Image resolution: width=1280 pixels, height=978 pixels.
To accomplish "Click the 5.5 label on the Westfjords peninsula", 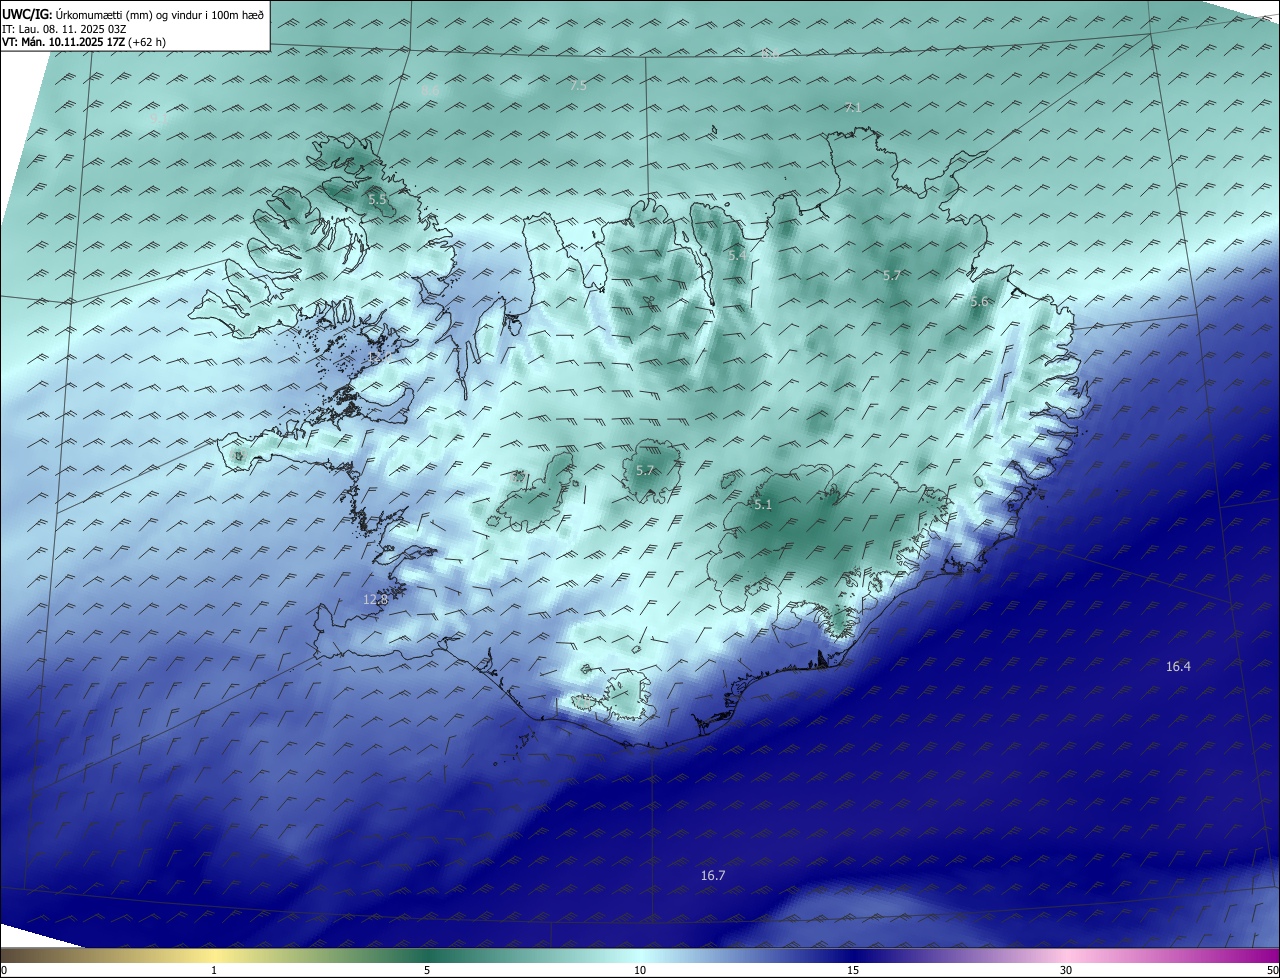I will (377, 199).
